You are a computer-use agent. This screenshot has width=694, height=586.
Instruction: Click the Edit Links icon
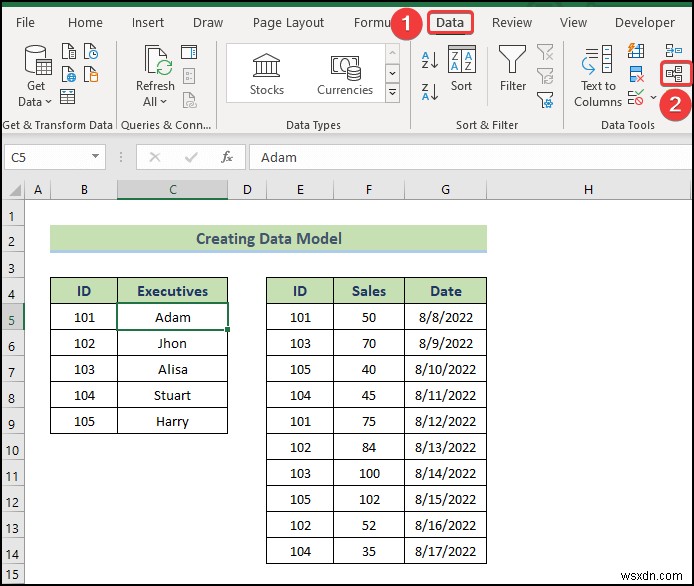[x=189, y=100]
